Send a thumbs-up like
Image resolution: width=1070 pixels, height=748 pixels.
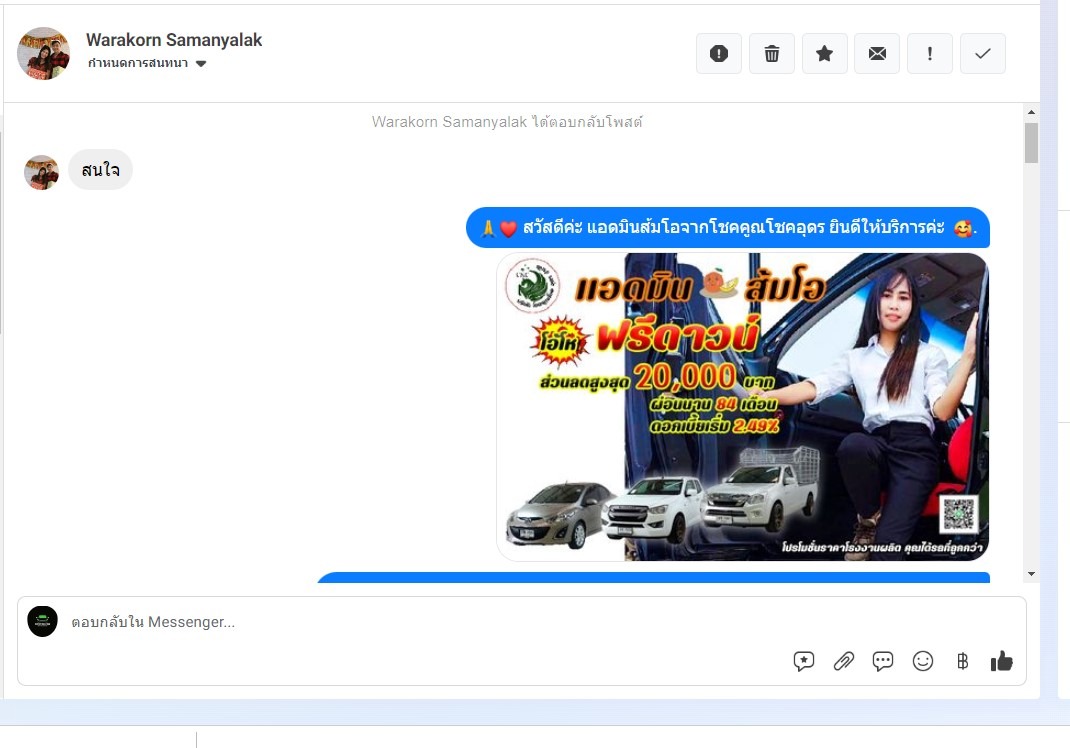(x=1001, y=661)
